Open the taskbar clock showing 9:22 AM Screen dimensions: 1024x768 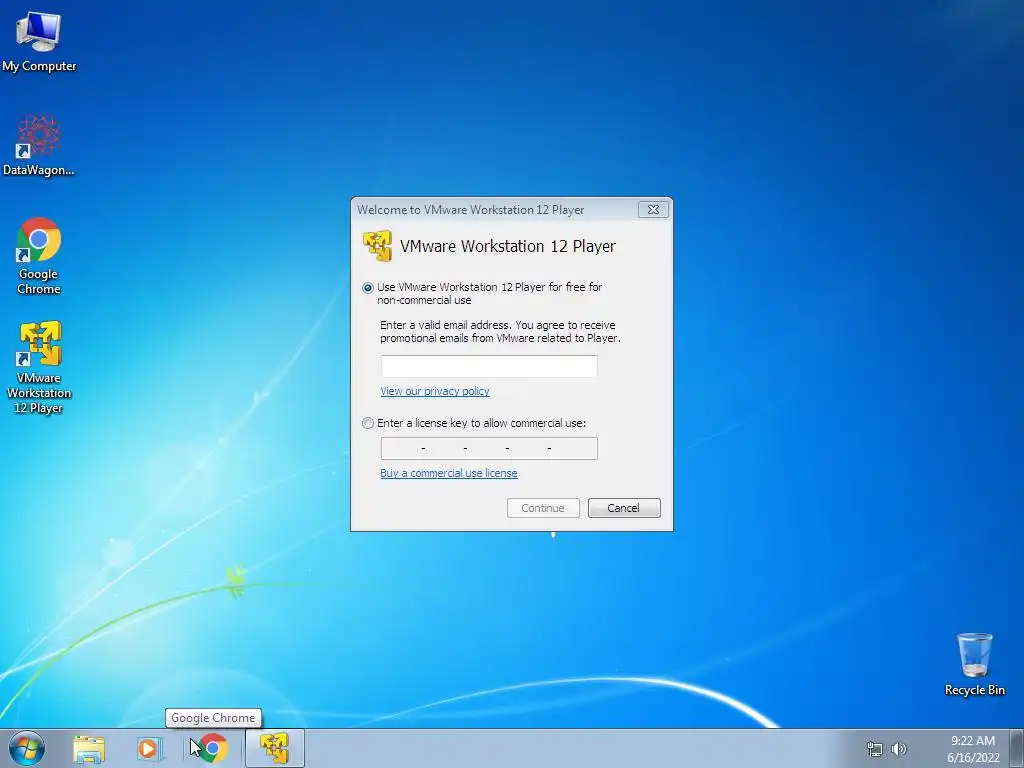tap(973, 749)
